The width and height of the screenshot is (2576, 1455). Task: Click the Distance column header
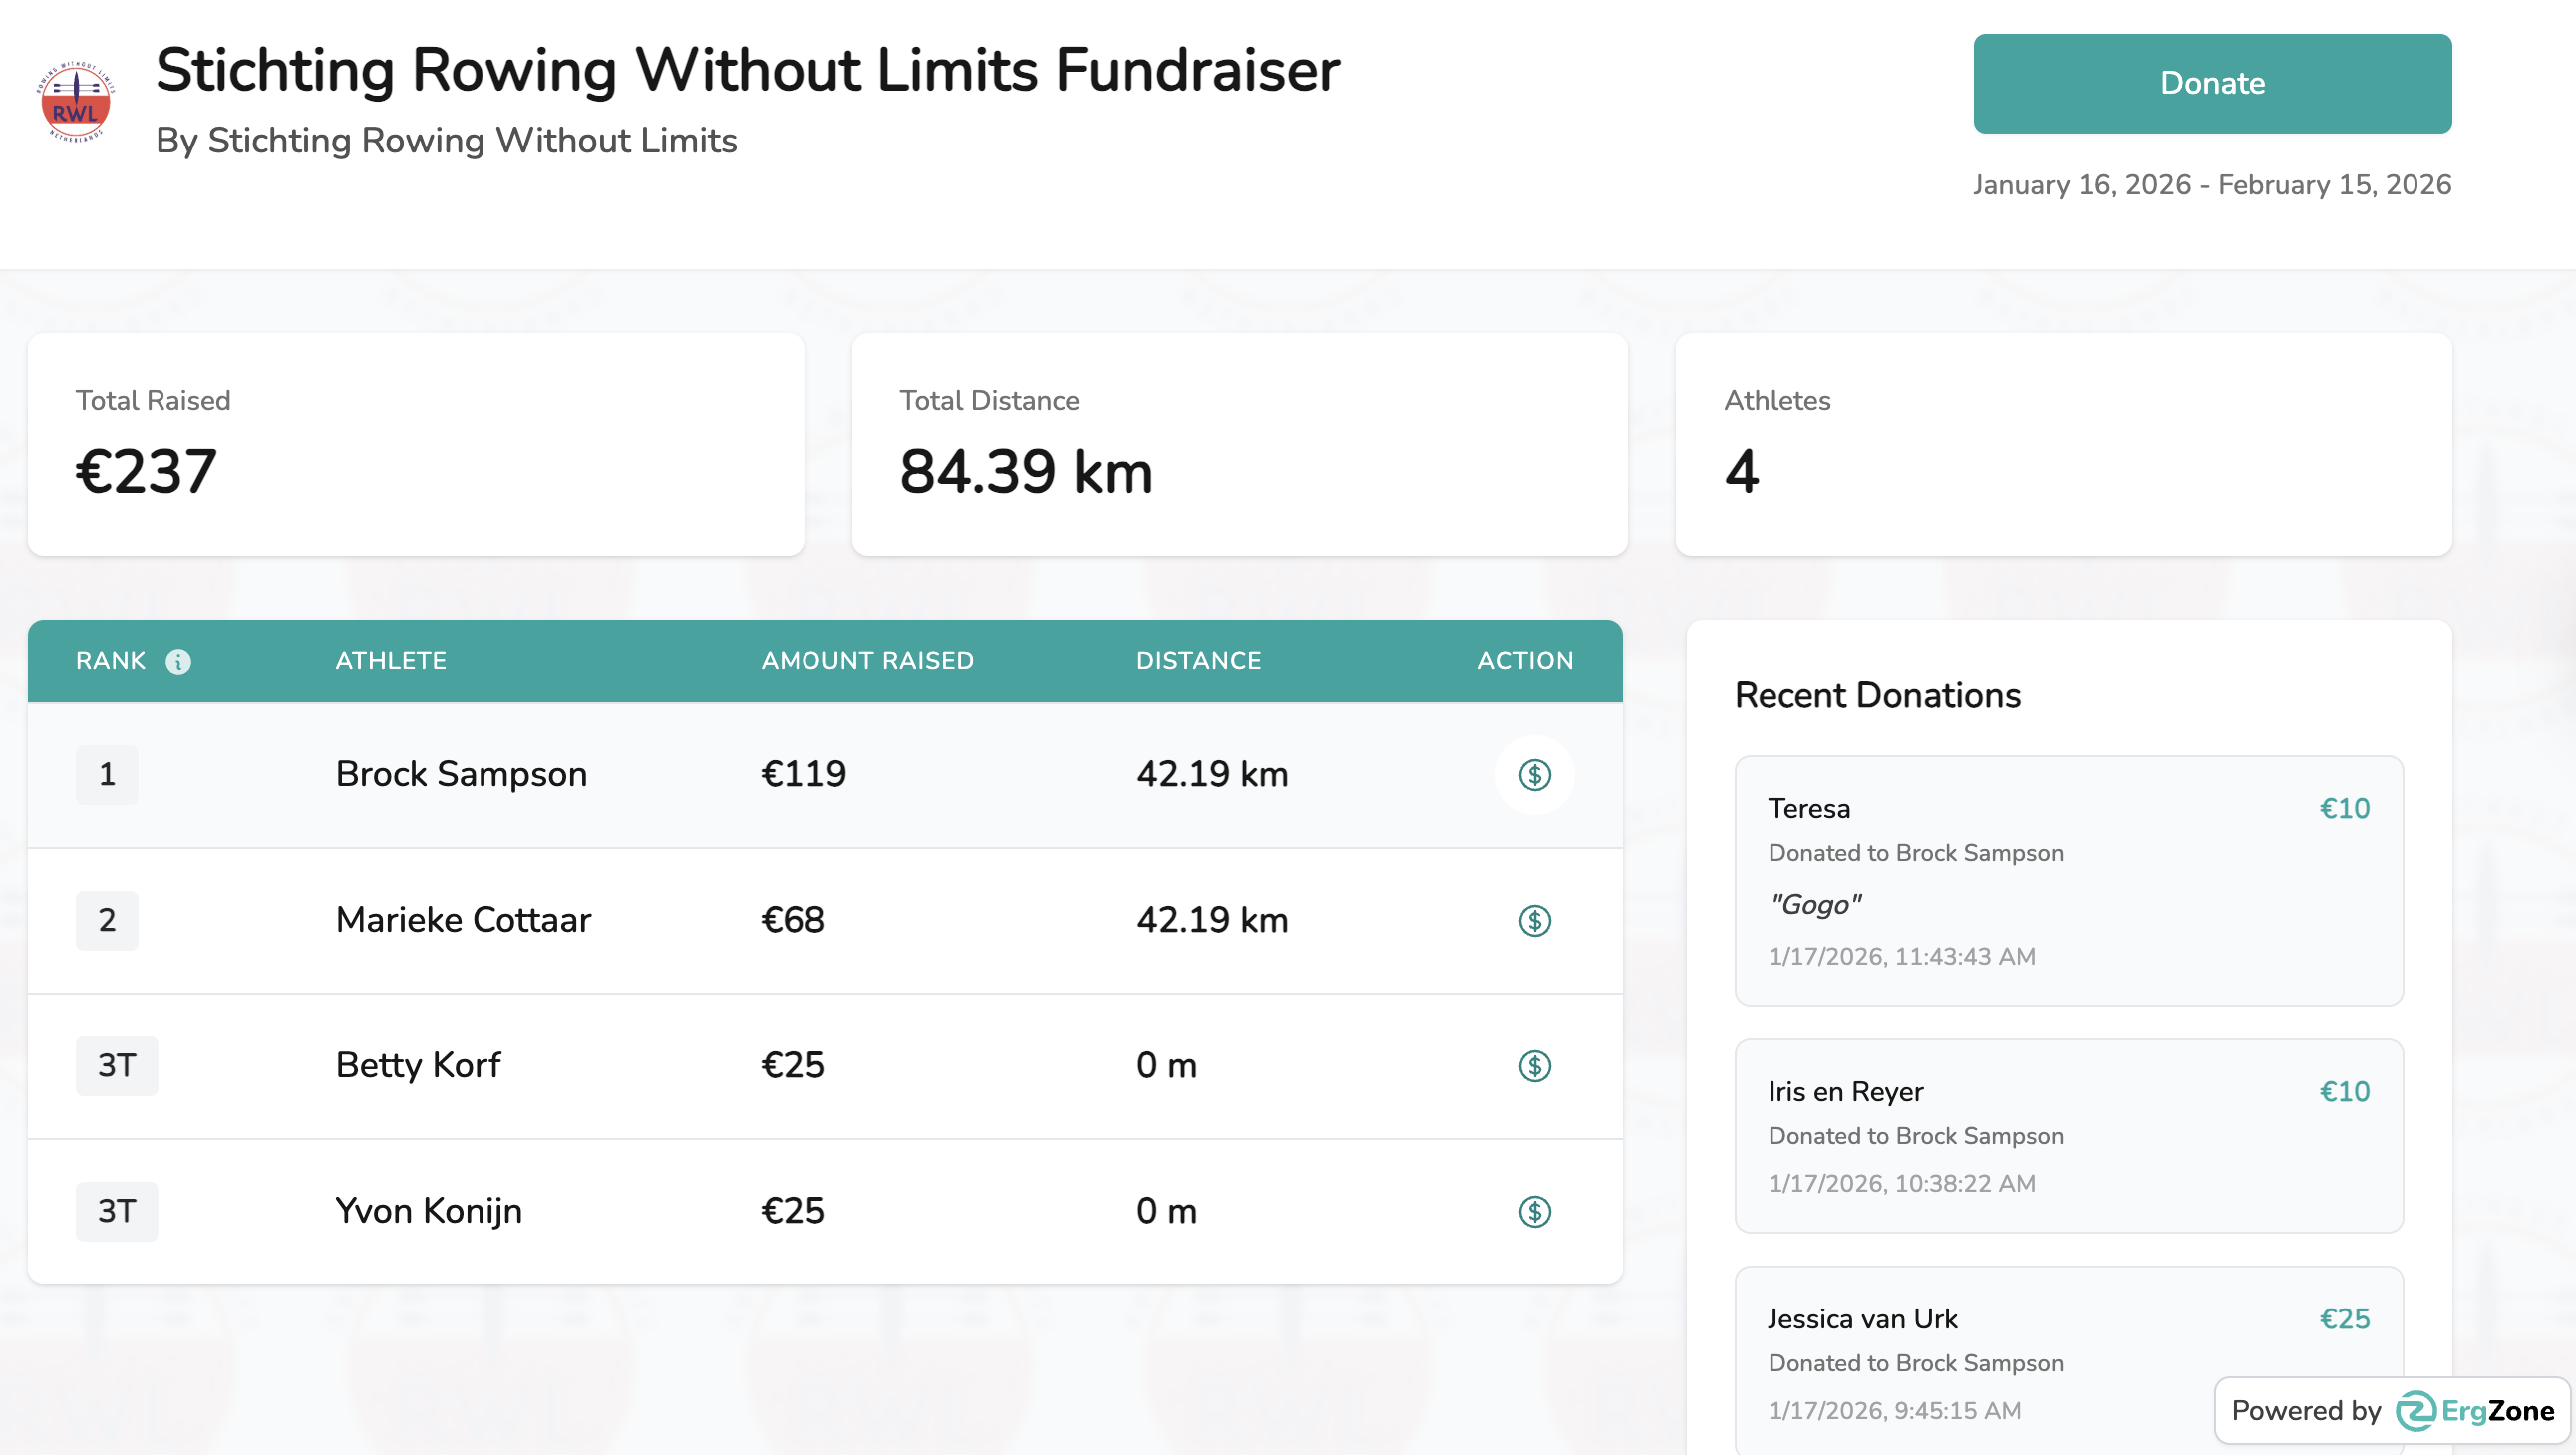point(1198,660)
